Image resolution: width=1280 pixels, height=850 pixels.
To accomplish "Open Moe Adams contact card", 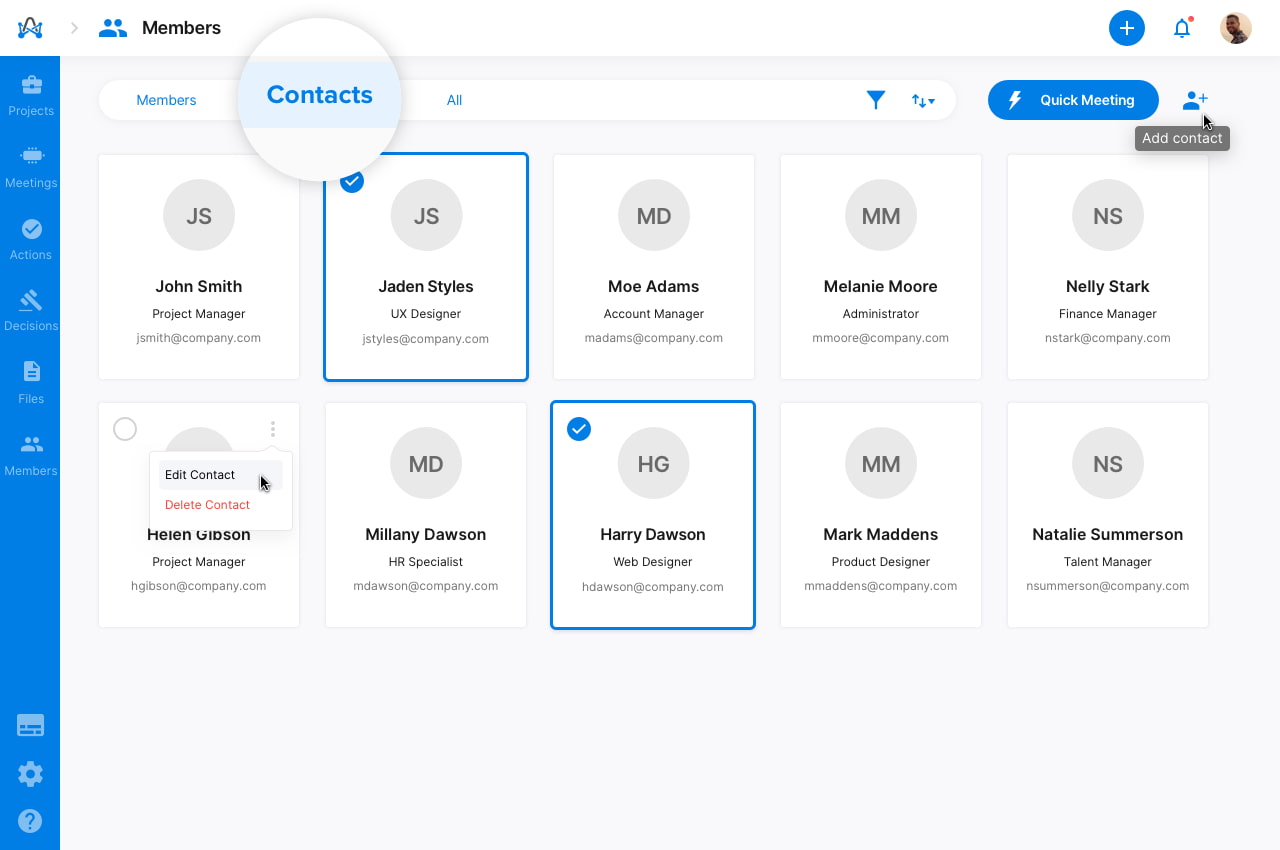I will pyautogui.click(x=654, y=267).
